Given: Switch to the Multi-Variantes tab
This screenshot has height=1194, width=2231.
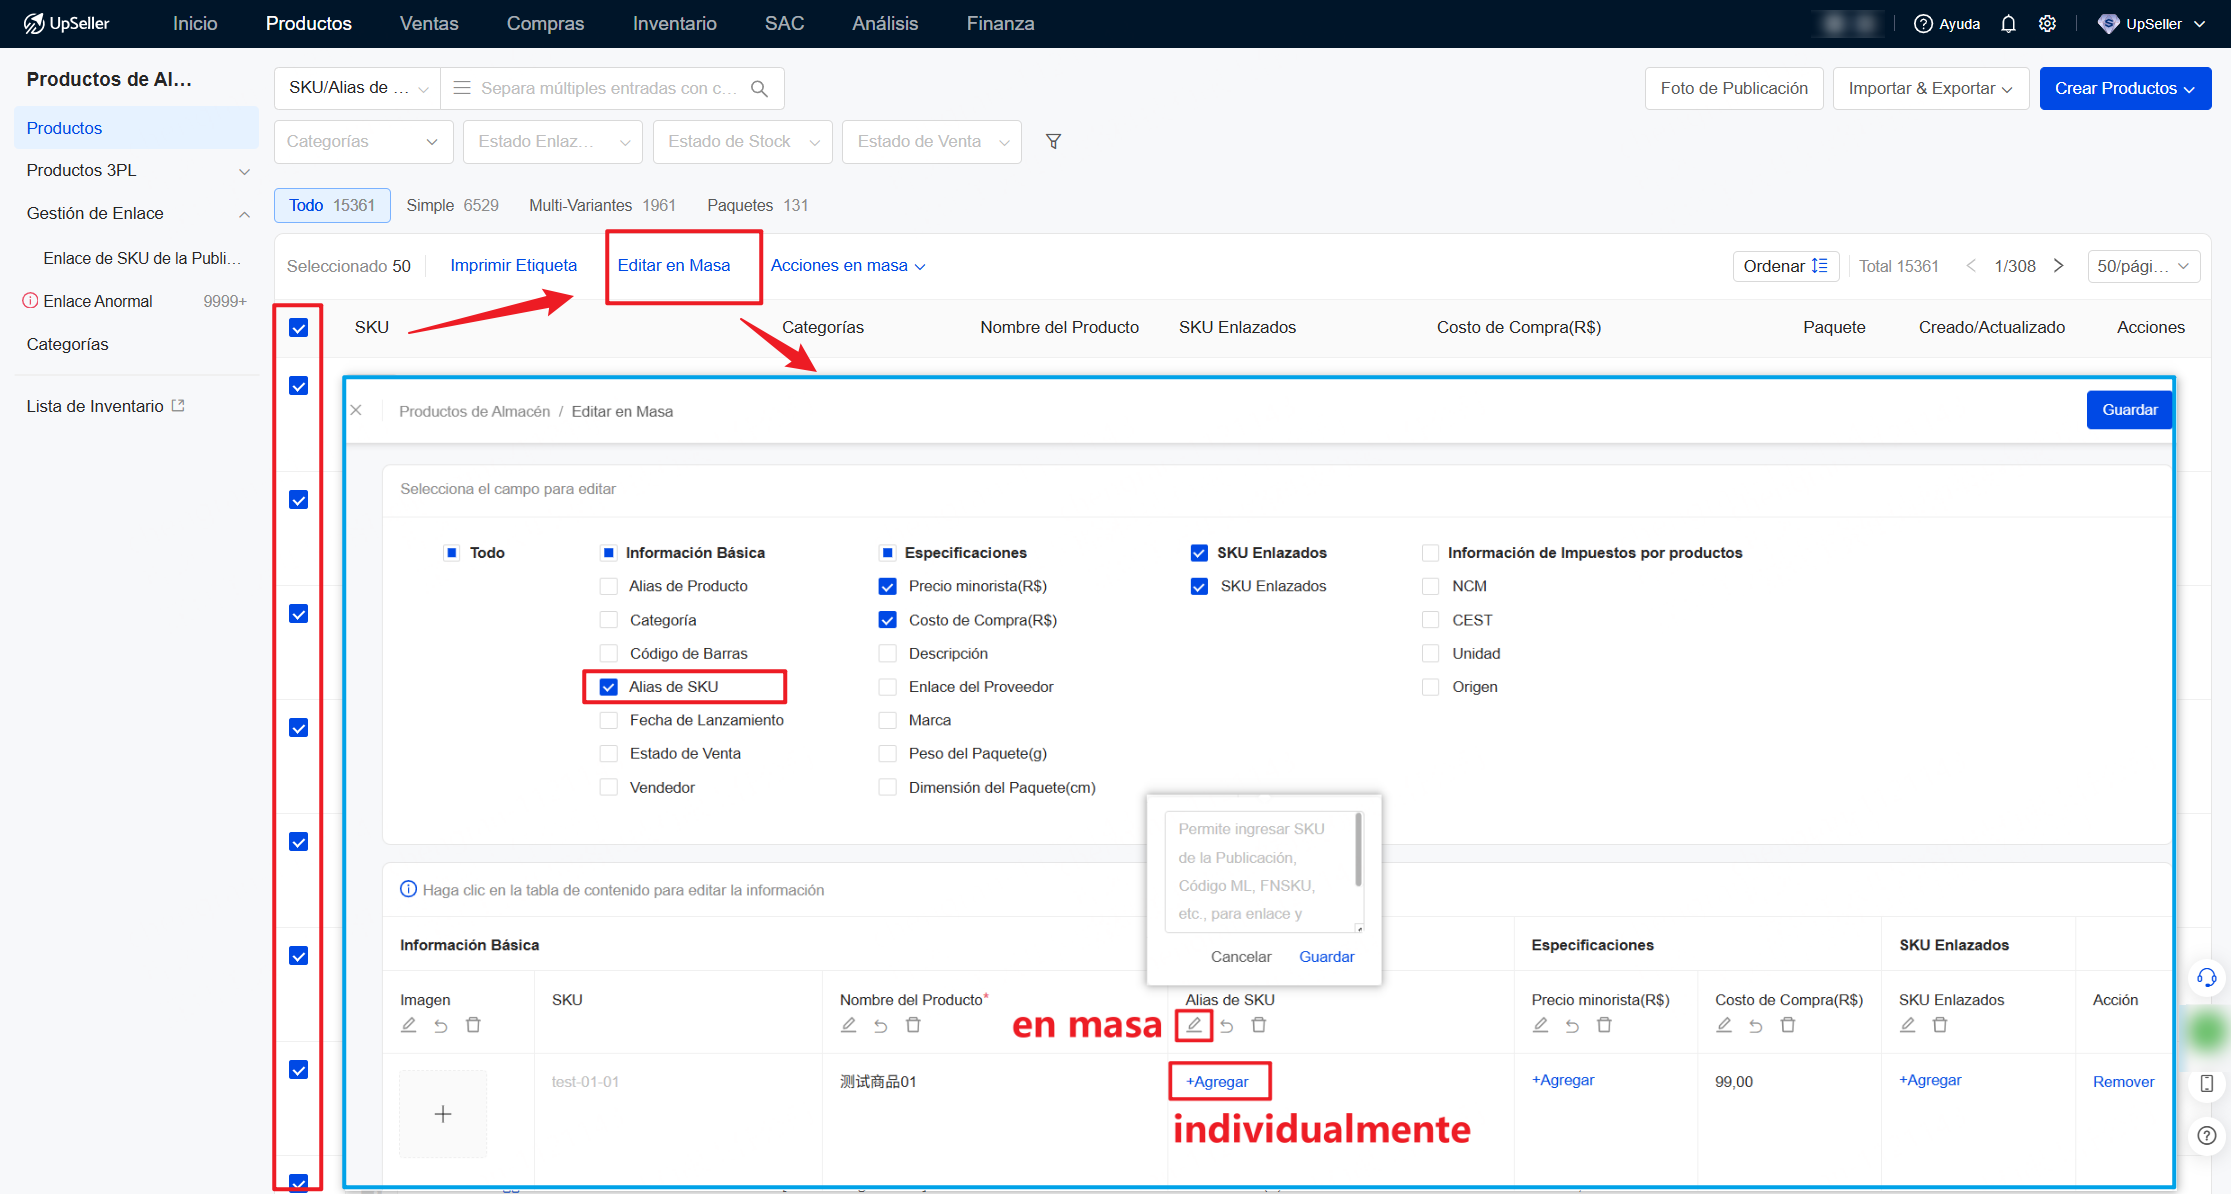Looking at the screenshot, I should 580,205.
